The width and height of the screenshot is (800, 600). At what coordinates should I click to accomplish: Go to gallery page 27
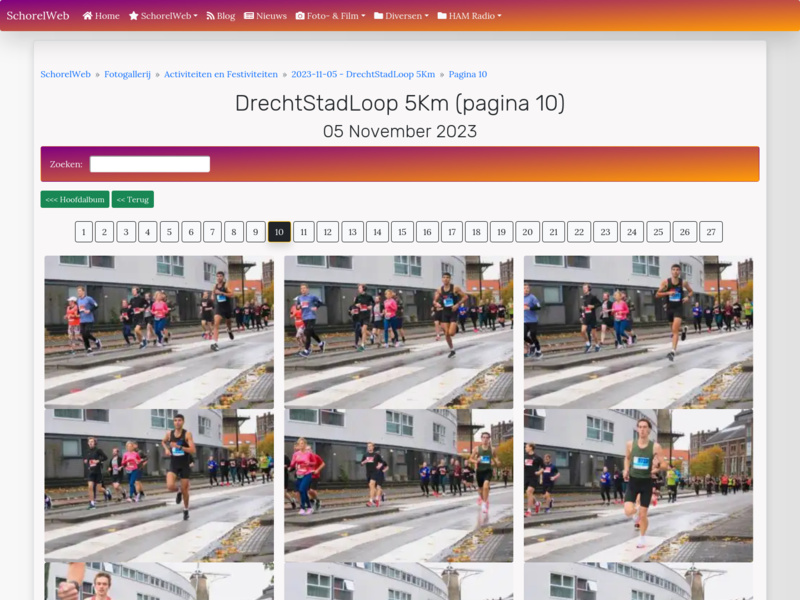tap(711, 232)
